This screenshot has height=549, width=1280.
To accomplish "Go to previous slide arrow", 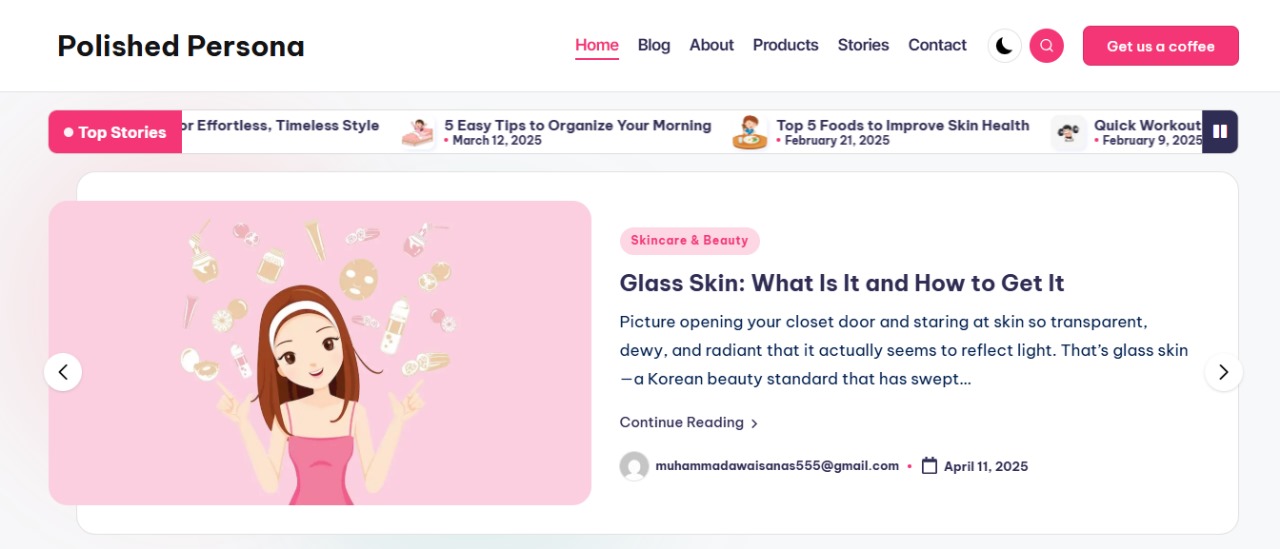I will 63,372.
